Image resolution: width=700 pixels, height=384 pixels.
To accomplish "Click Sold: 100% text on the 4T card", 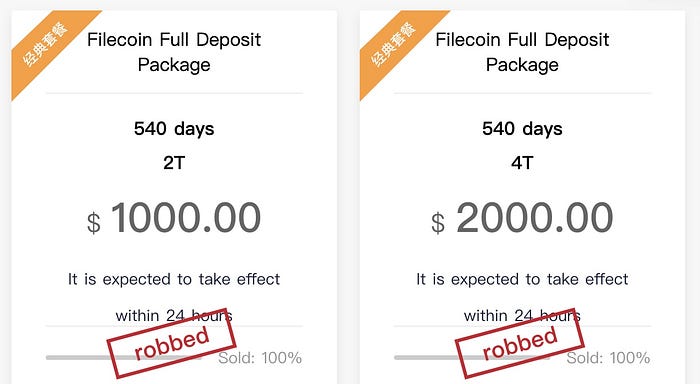I will (x=608, y=358).
